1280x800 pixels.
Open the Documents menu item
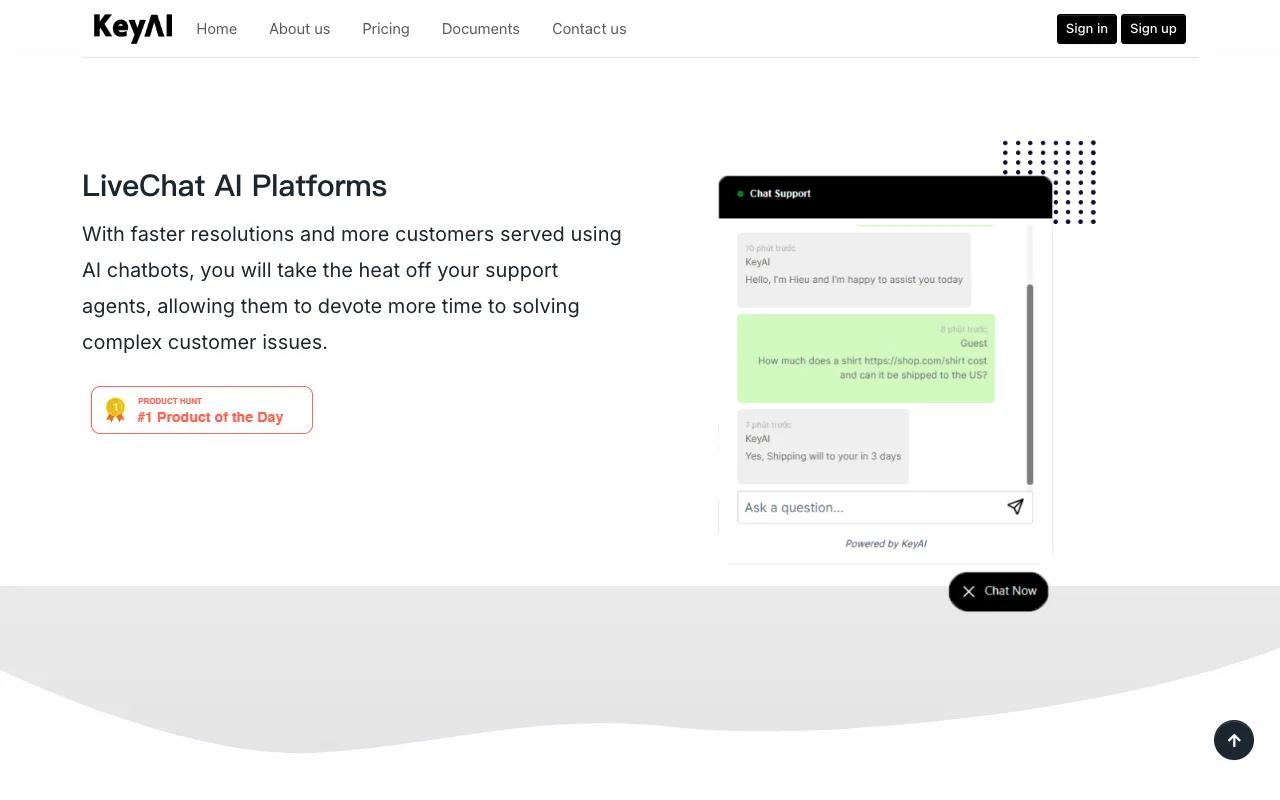(481, 29)
